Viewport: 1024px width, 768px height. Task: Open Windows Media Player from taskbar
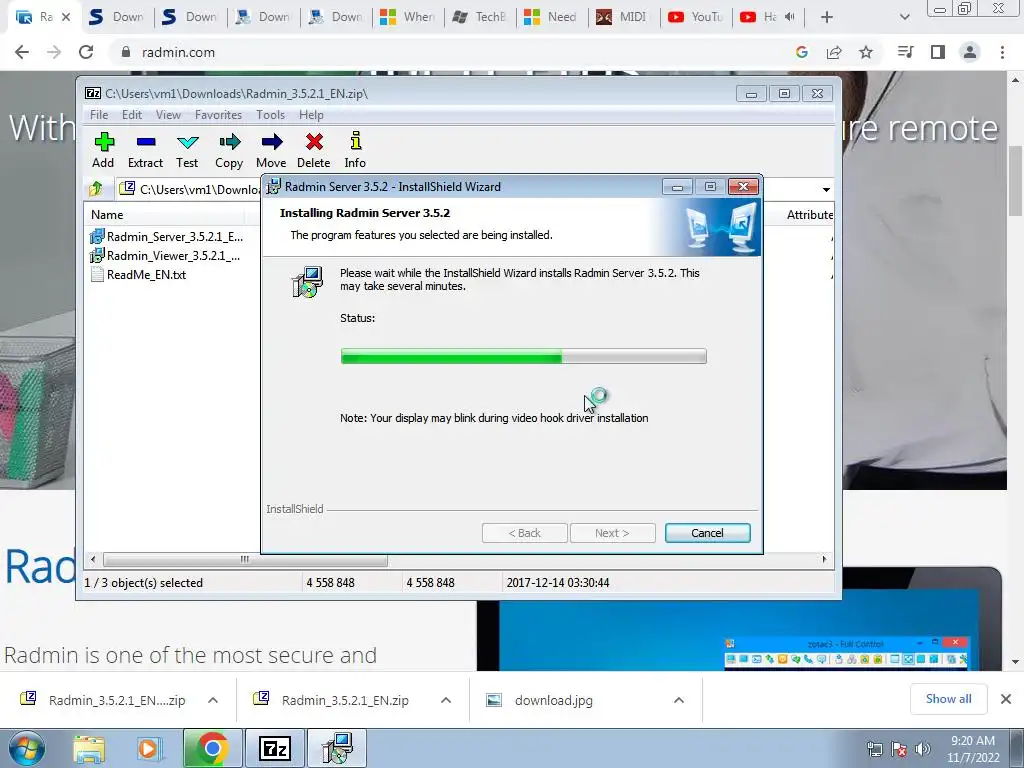point(148,748)
